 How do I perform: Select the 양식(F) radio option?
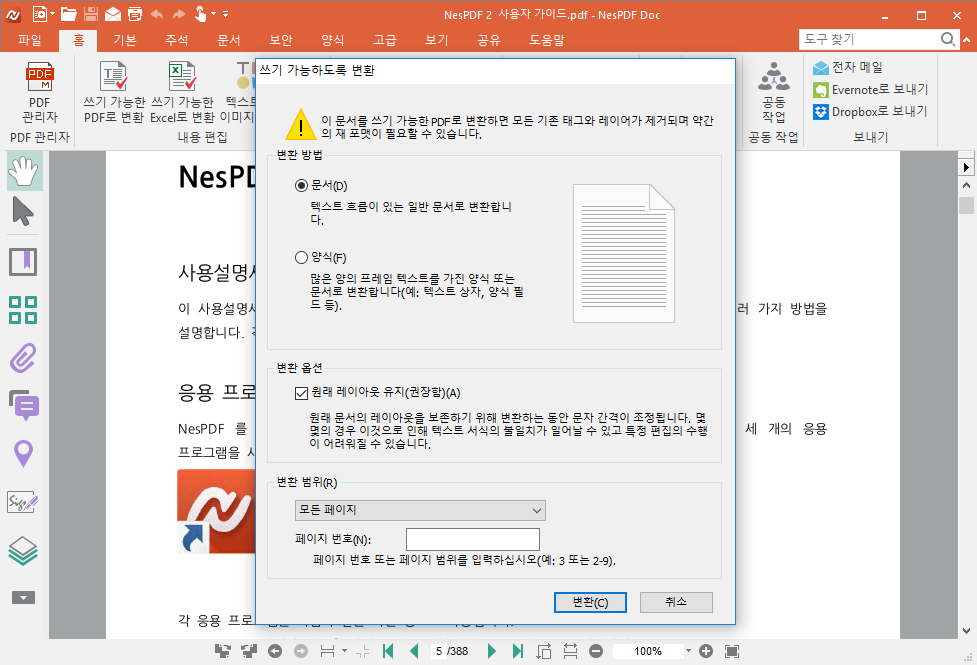301,257
